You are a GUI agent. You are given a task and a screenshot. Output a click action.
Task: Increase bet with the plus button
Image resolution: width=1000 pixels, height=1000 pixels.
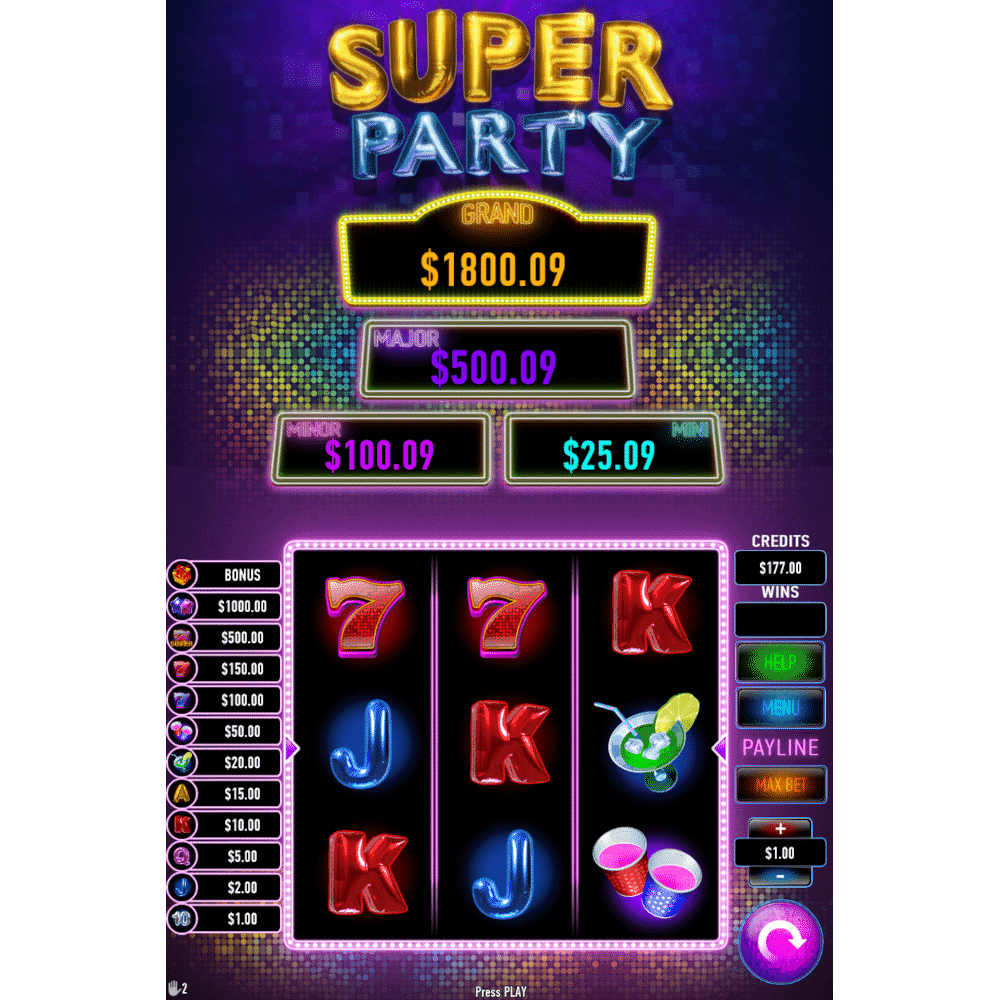tap(780, 828)
